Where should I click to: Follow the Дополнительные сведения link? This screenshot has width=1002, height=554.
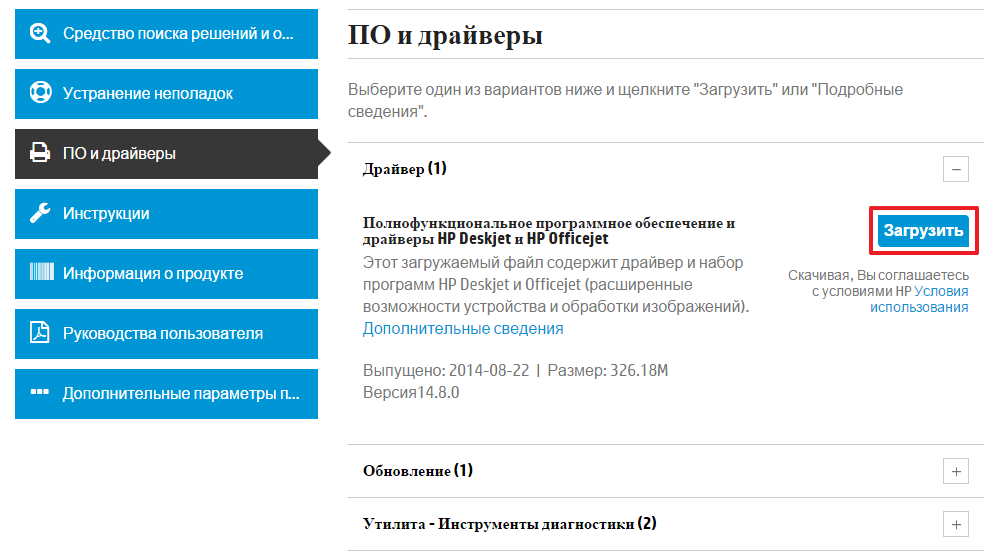(x=463, y=328)
